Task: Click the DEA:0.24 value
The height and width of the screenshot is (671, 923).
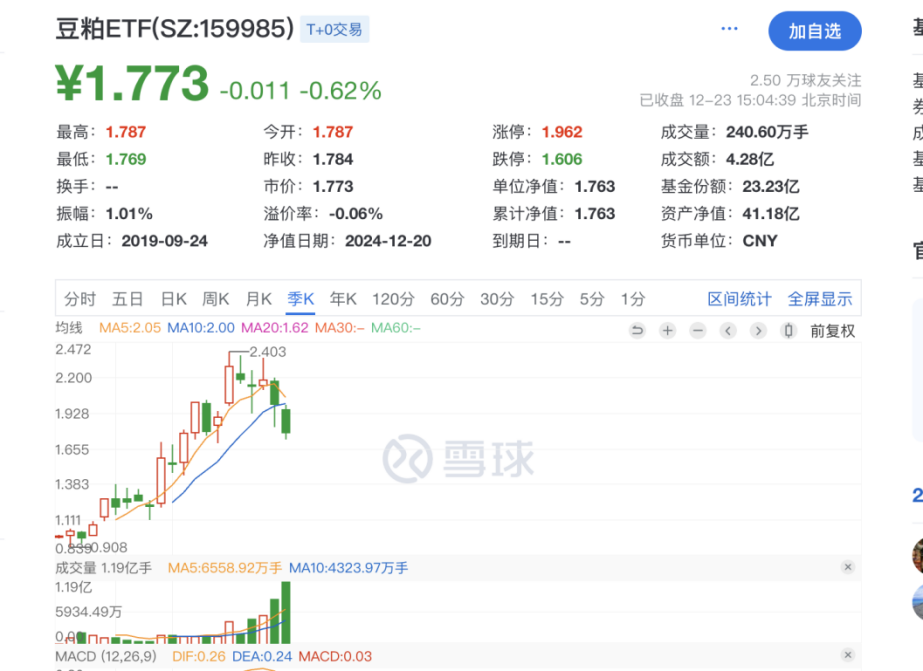Action: (x=262, y=656)
